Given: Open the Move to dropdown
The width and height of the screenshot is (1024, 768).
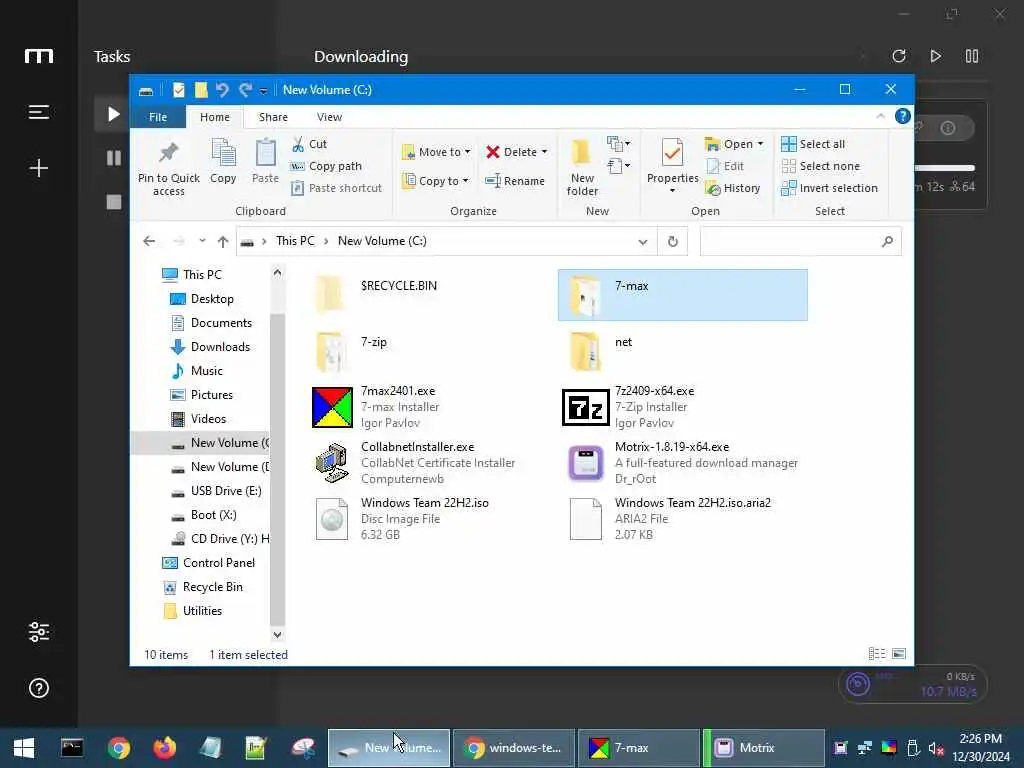Looking at the screenshot, I should pos(436,152).
